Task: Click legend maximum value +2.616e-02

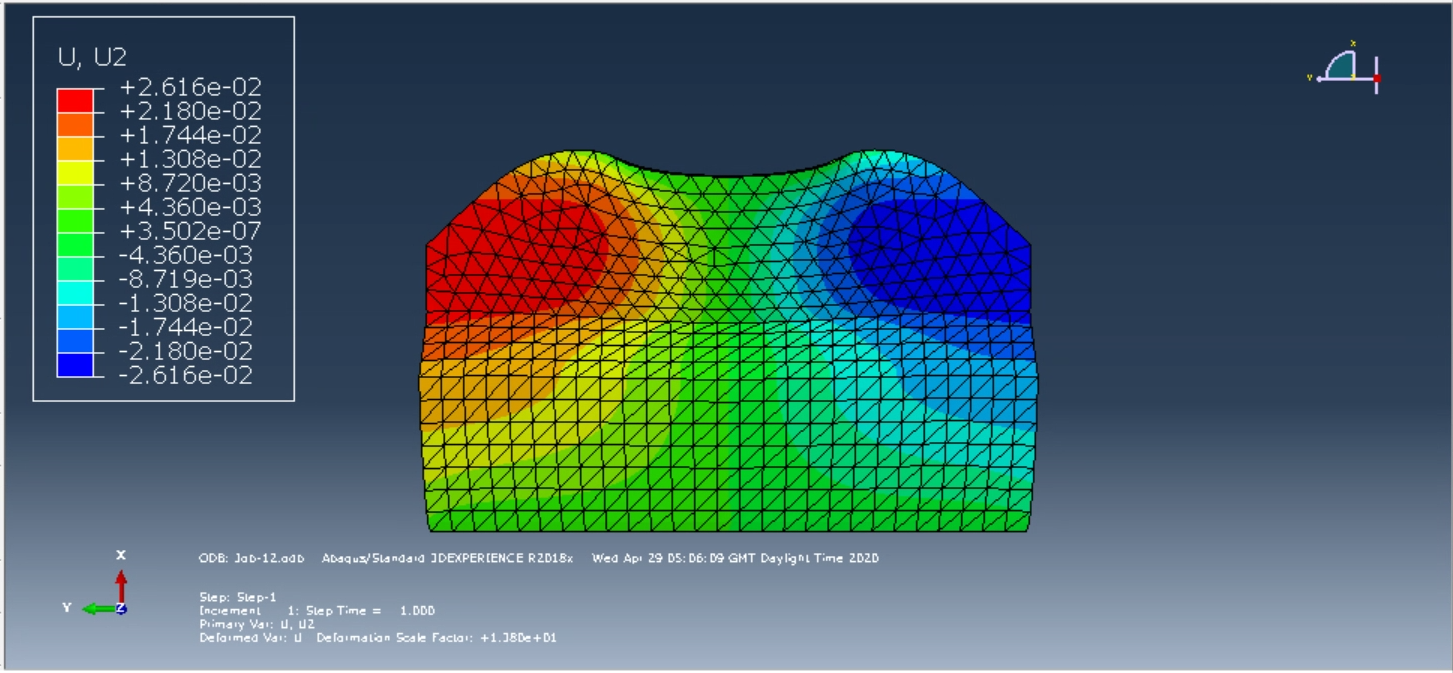Action: 190,87
